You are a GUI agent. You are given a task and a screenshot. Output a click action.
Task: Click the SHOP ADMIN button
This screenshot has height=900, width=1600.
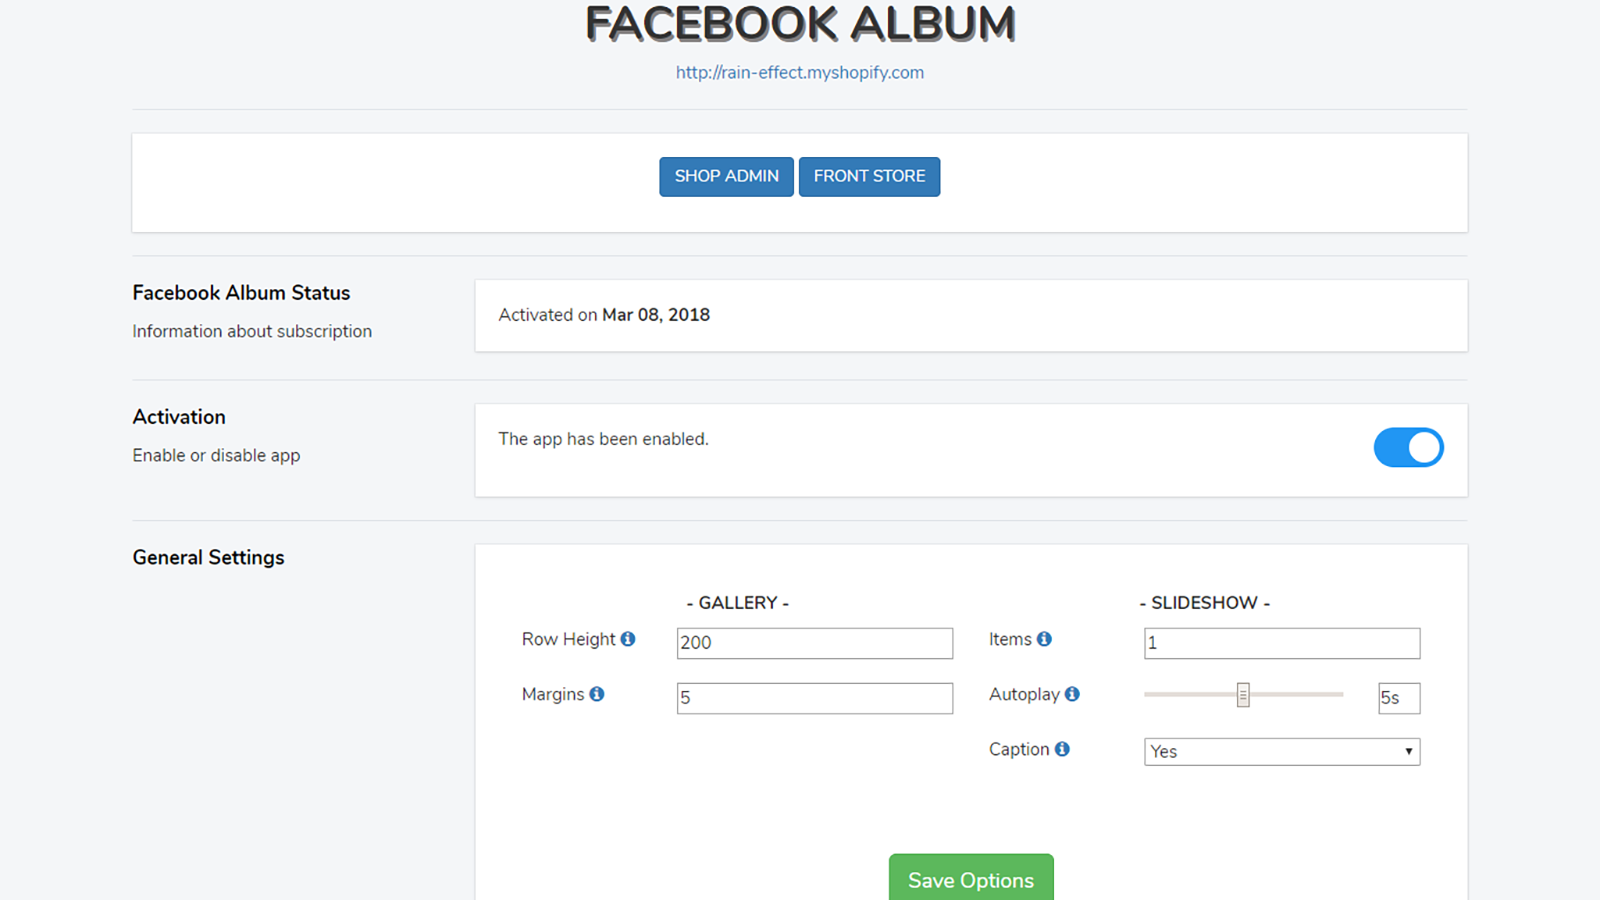[726, 177]
